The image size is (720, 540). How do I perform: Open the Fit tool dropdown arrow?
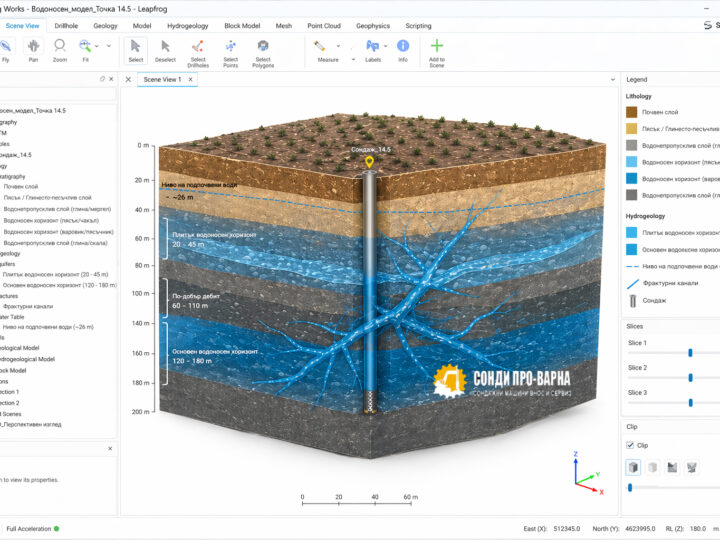[x=97, y=46]
